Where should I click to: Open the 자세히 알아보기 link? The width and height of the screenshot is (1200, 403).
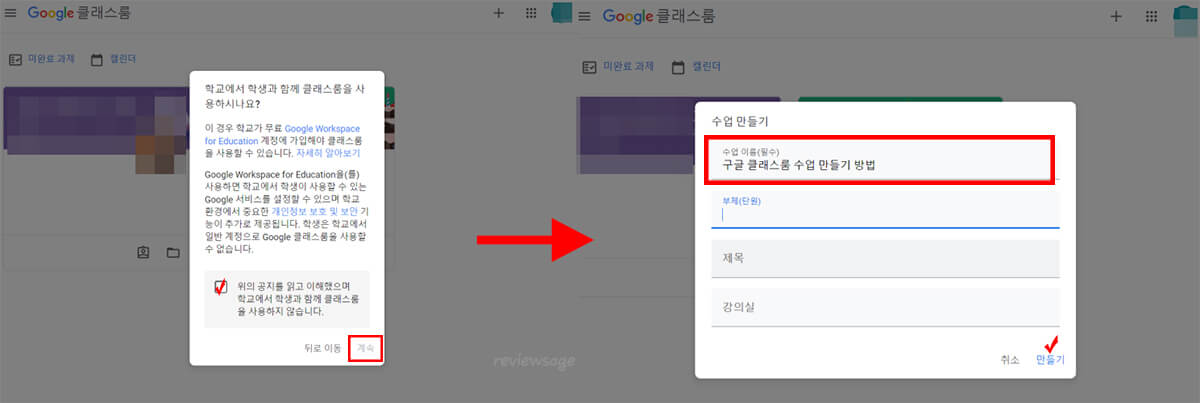327,154
